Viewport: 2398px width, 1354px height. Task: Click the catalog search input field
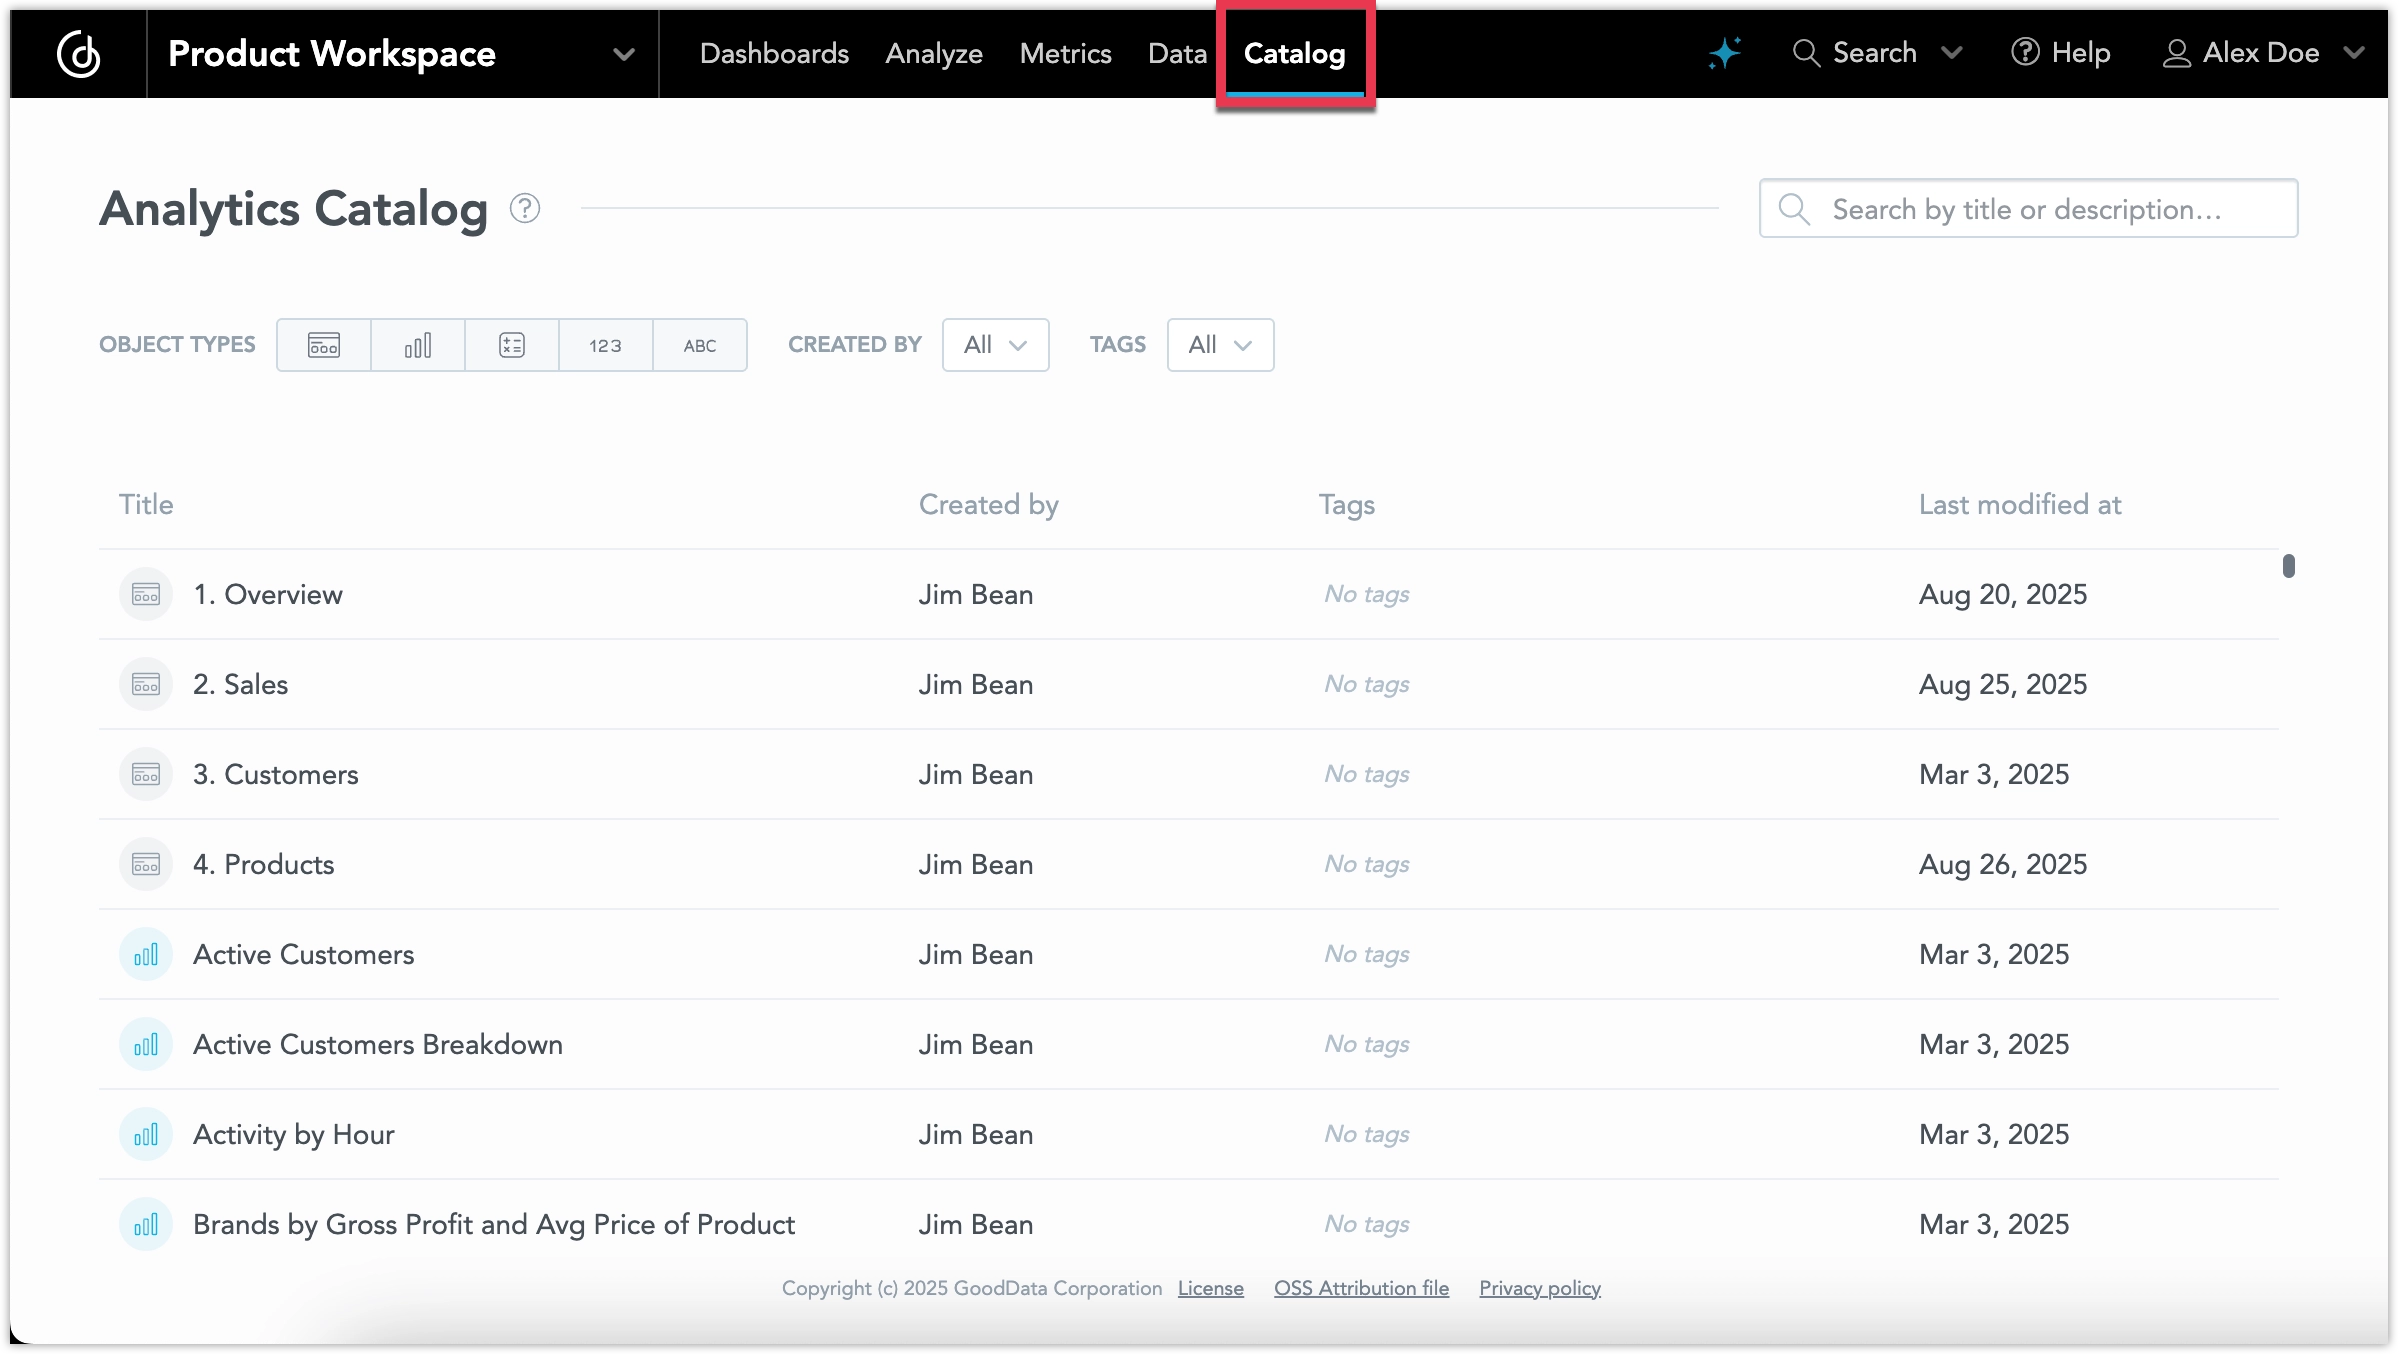point(2028,208)
